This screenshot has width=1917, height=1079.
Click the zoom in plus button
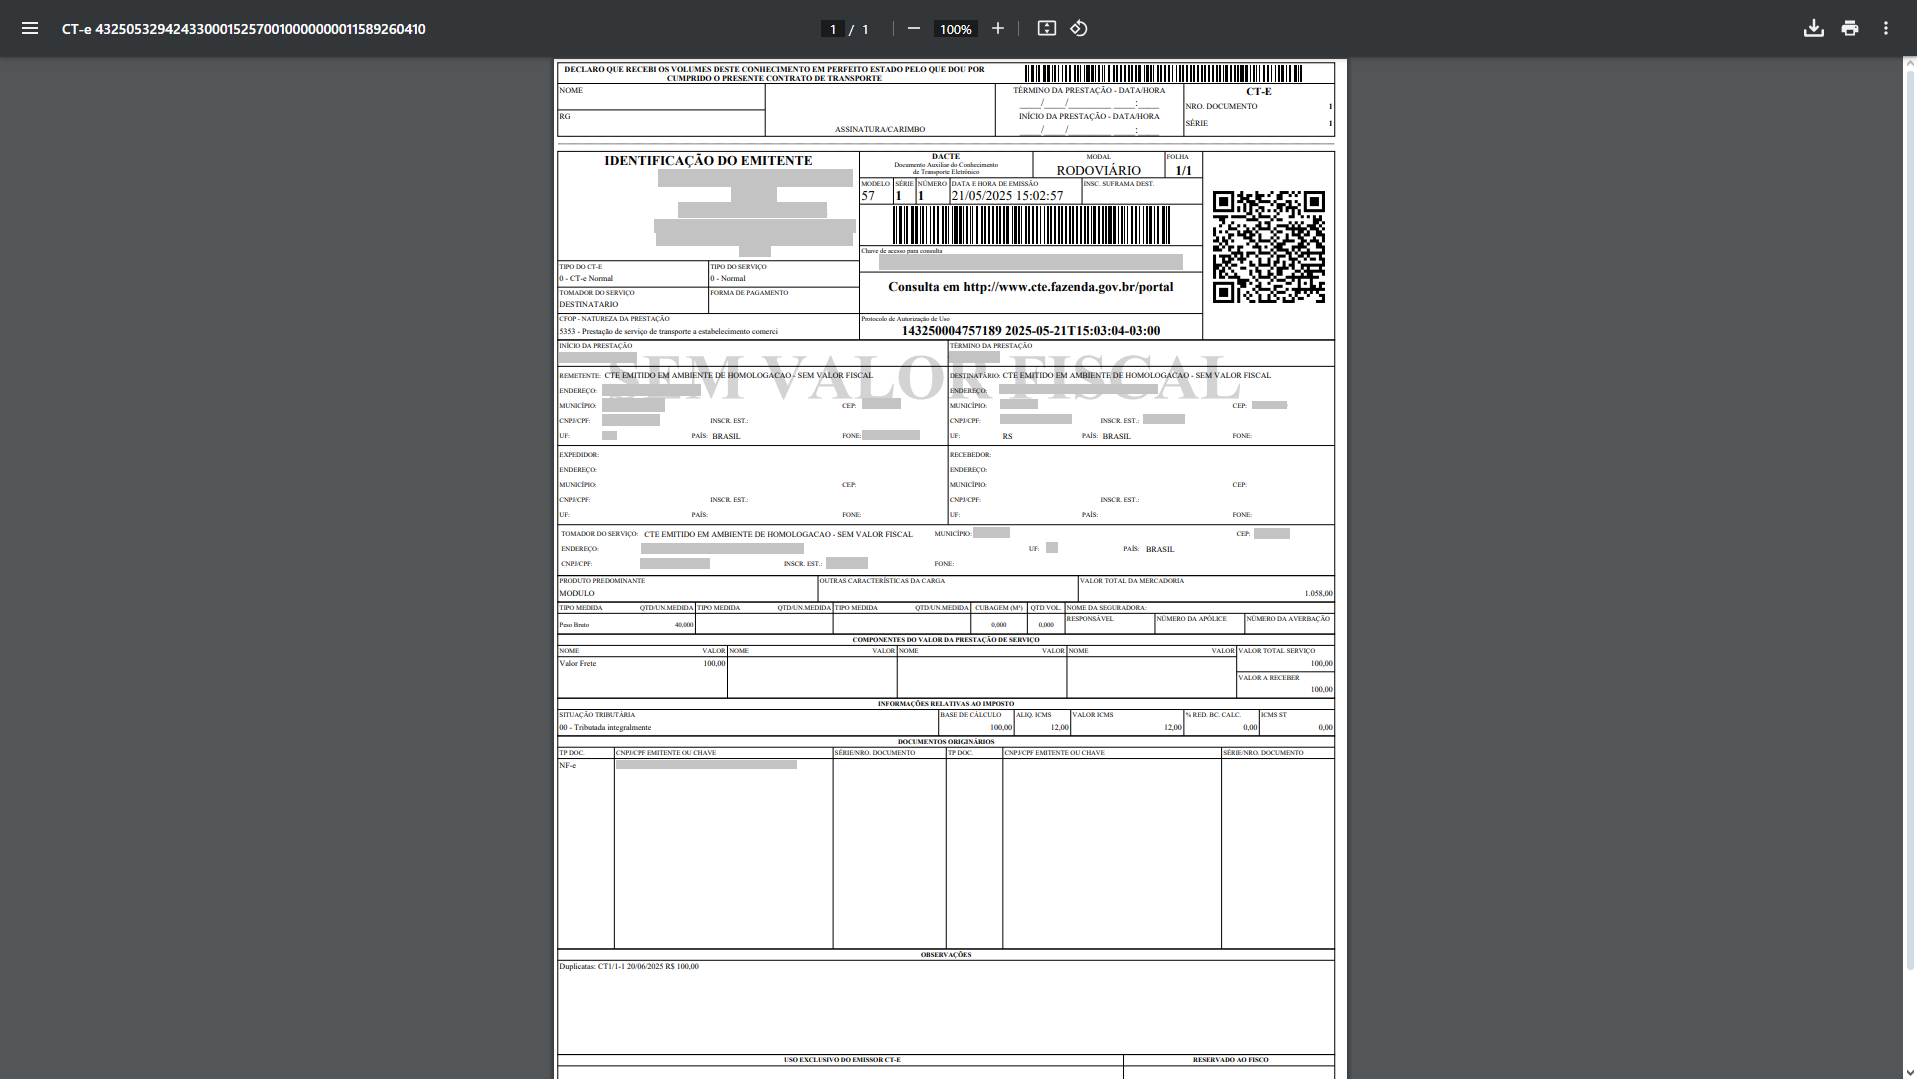tap(997, 29)
